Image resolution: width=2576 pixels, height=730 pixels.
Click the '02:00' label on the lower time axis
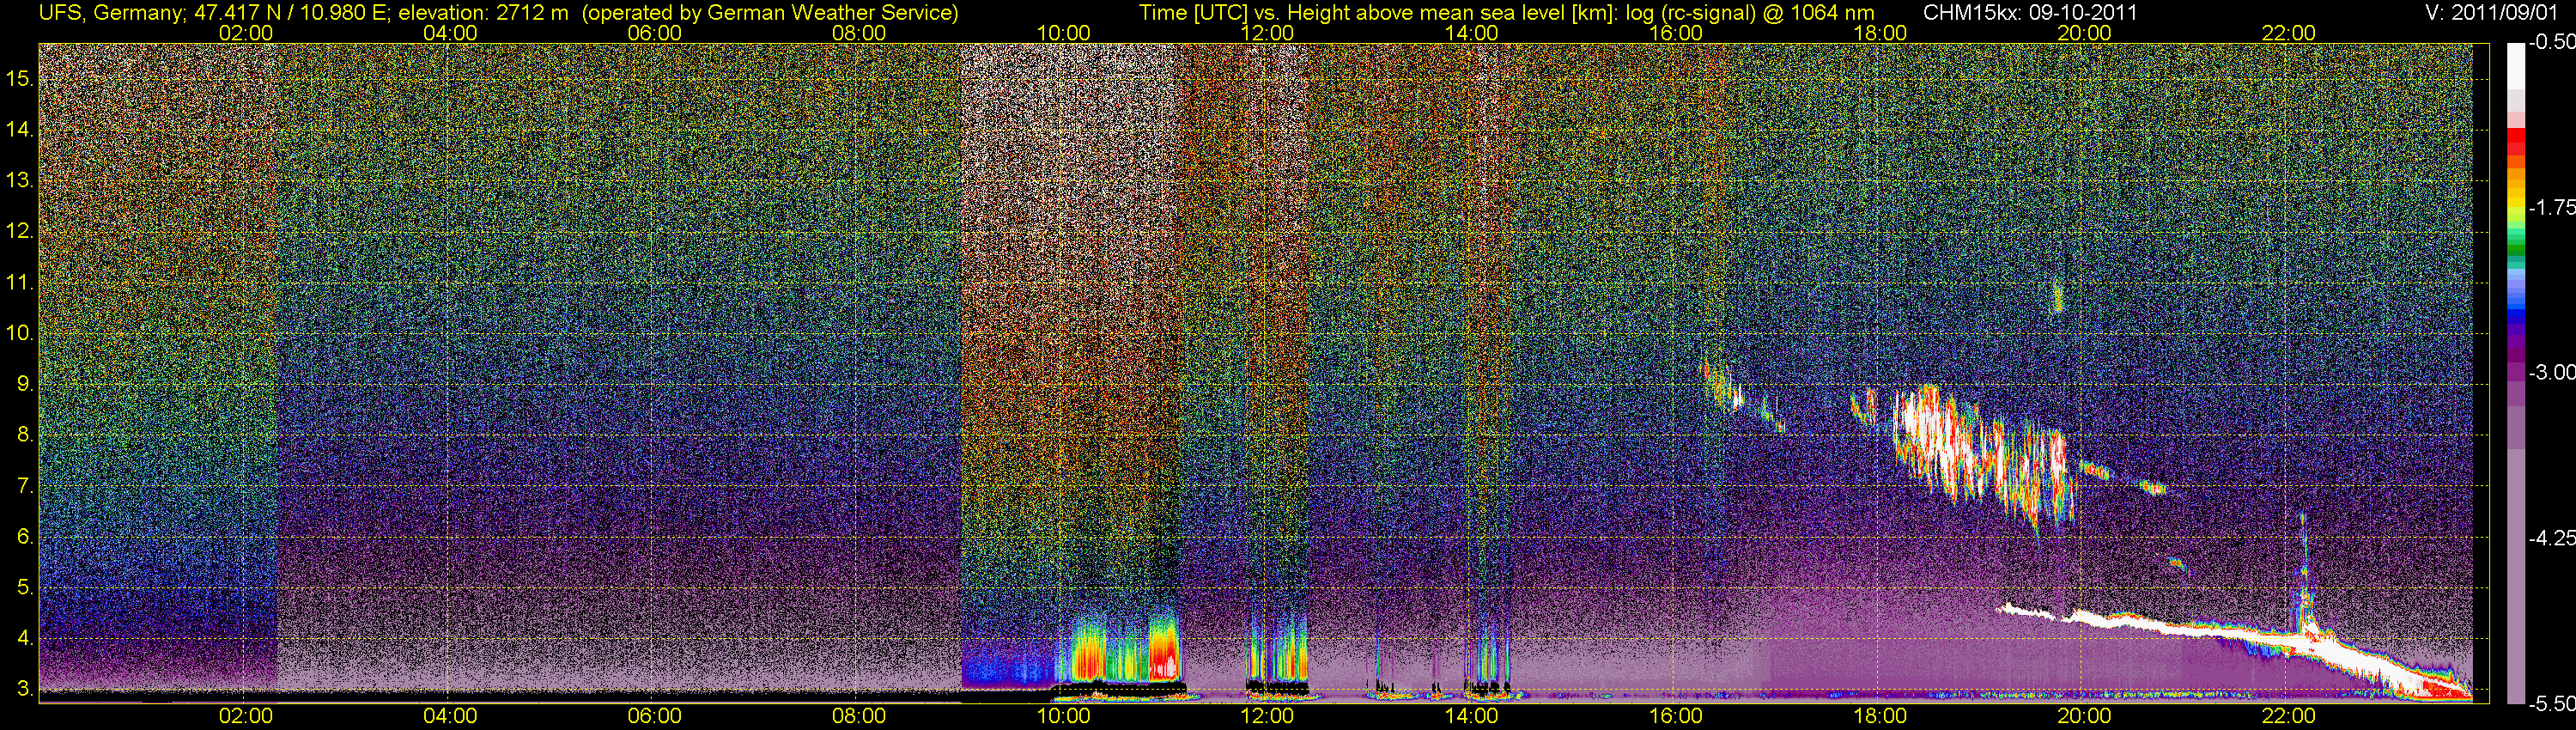(x=245, y=716)
